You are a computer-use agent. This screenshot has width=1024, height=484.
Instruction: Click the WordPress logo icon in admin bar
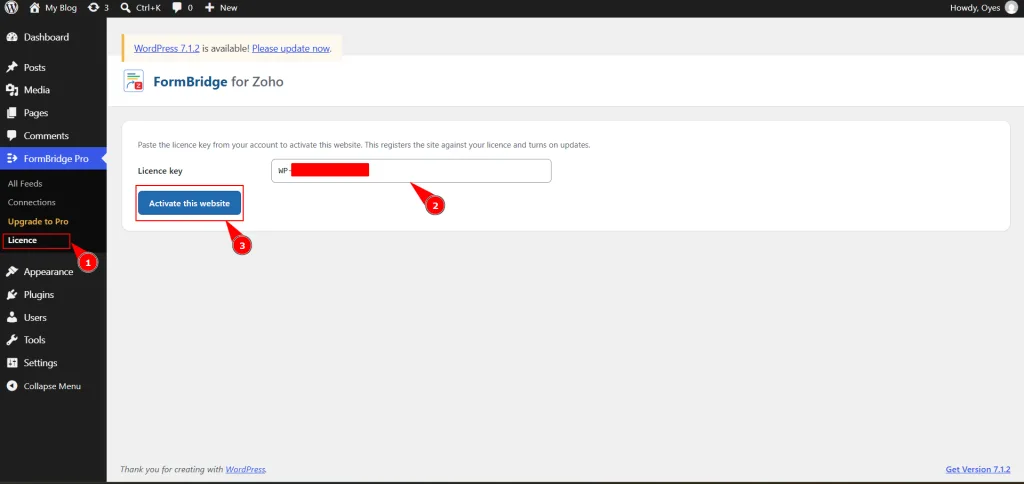tap(12, 8)
